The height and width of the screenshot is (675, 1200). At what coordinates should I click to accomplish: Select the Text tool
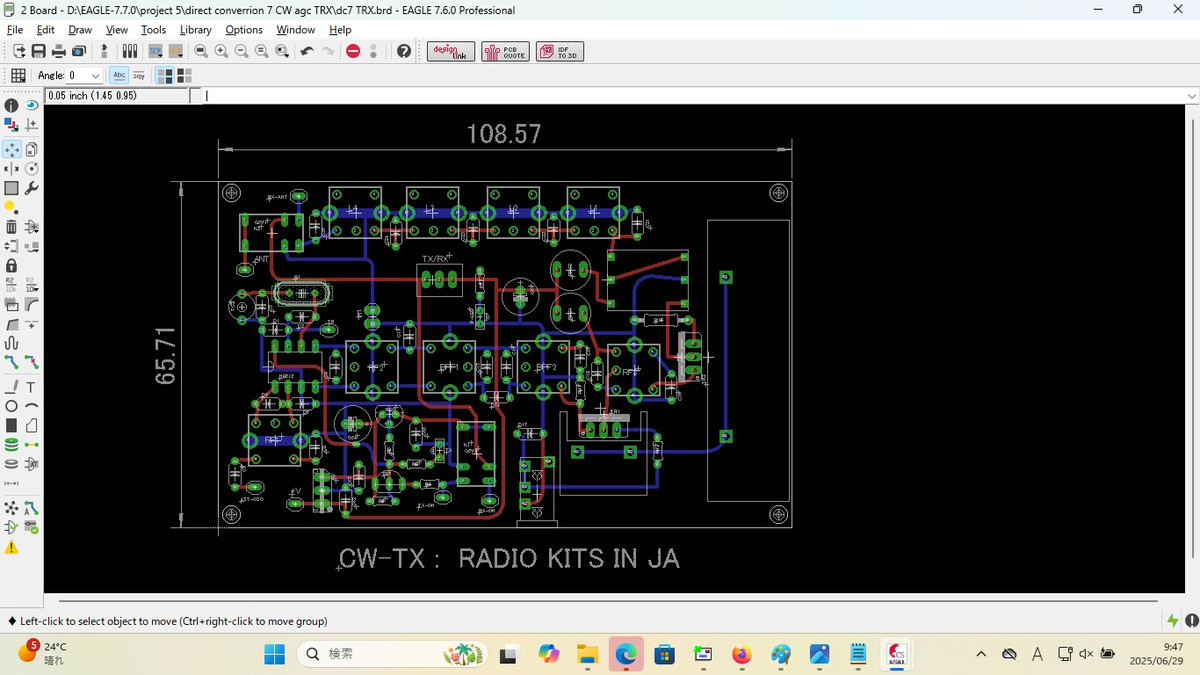[x=32, y=387]
